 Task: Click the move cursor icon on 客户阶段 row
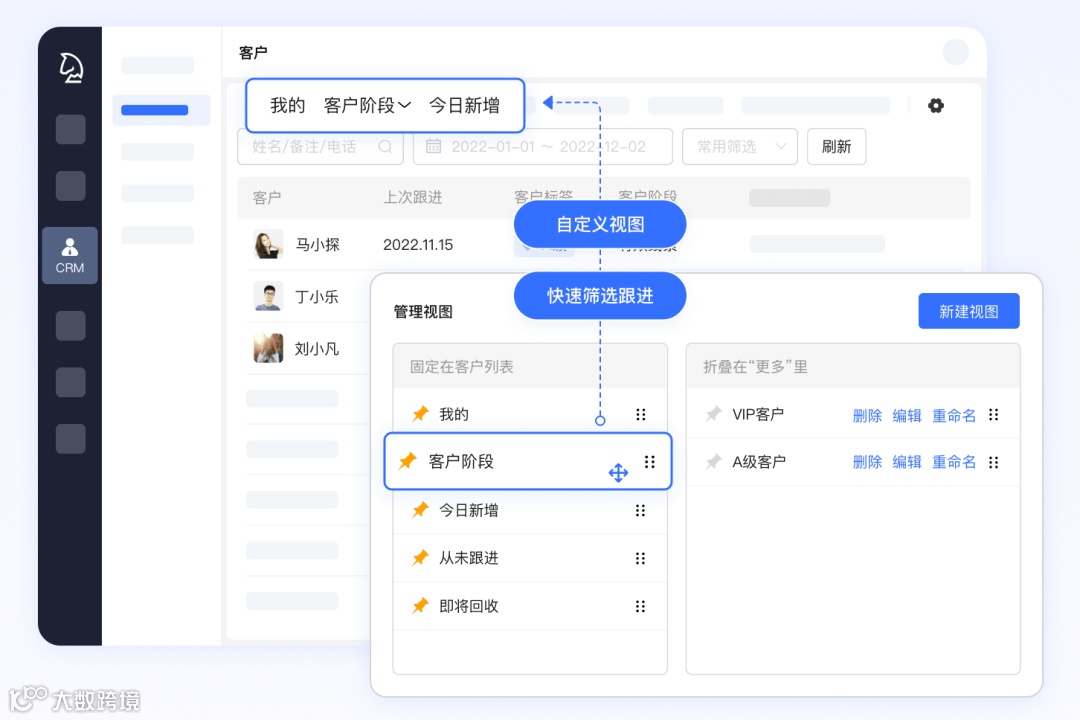[x=618, y=471]
